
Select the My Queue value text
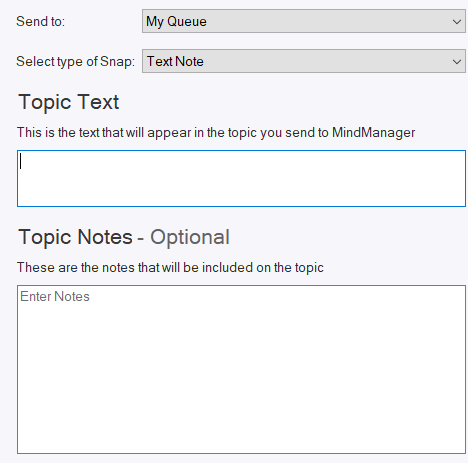click(x=176, y=22)
